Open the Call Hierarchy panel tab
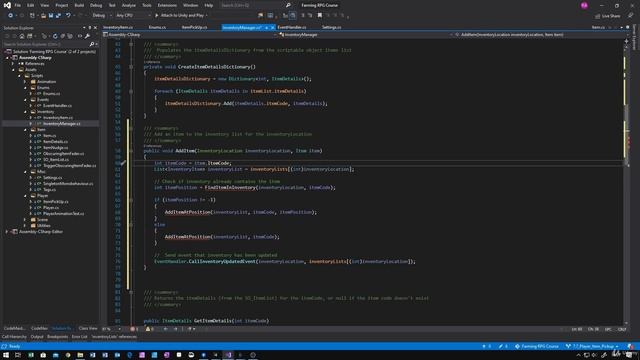This screenshot has width=640, height=360. (x=14, y=337)
